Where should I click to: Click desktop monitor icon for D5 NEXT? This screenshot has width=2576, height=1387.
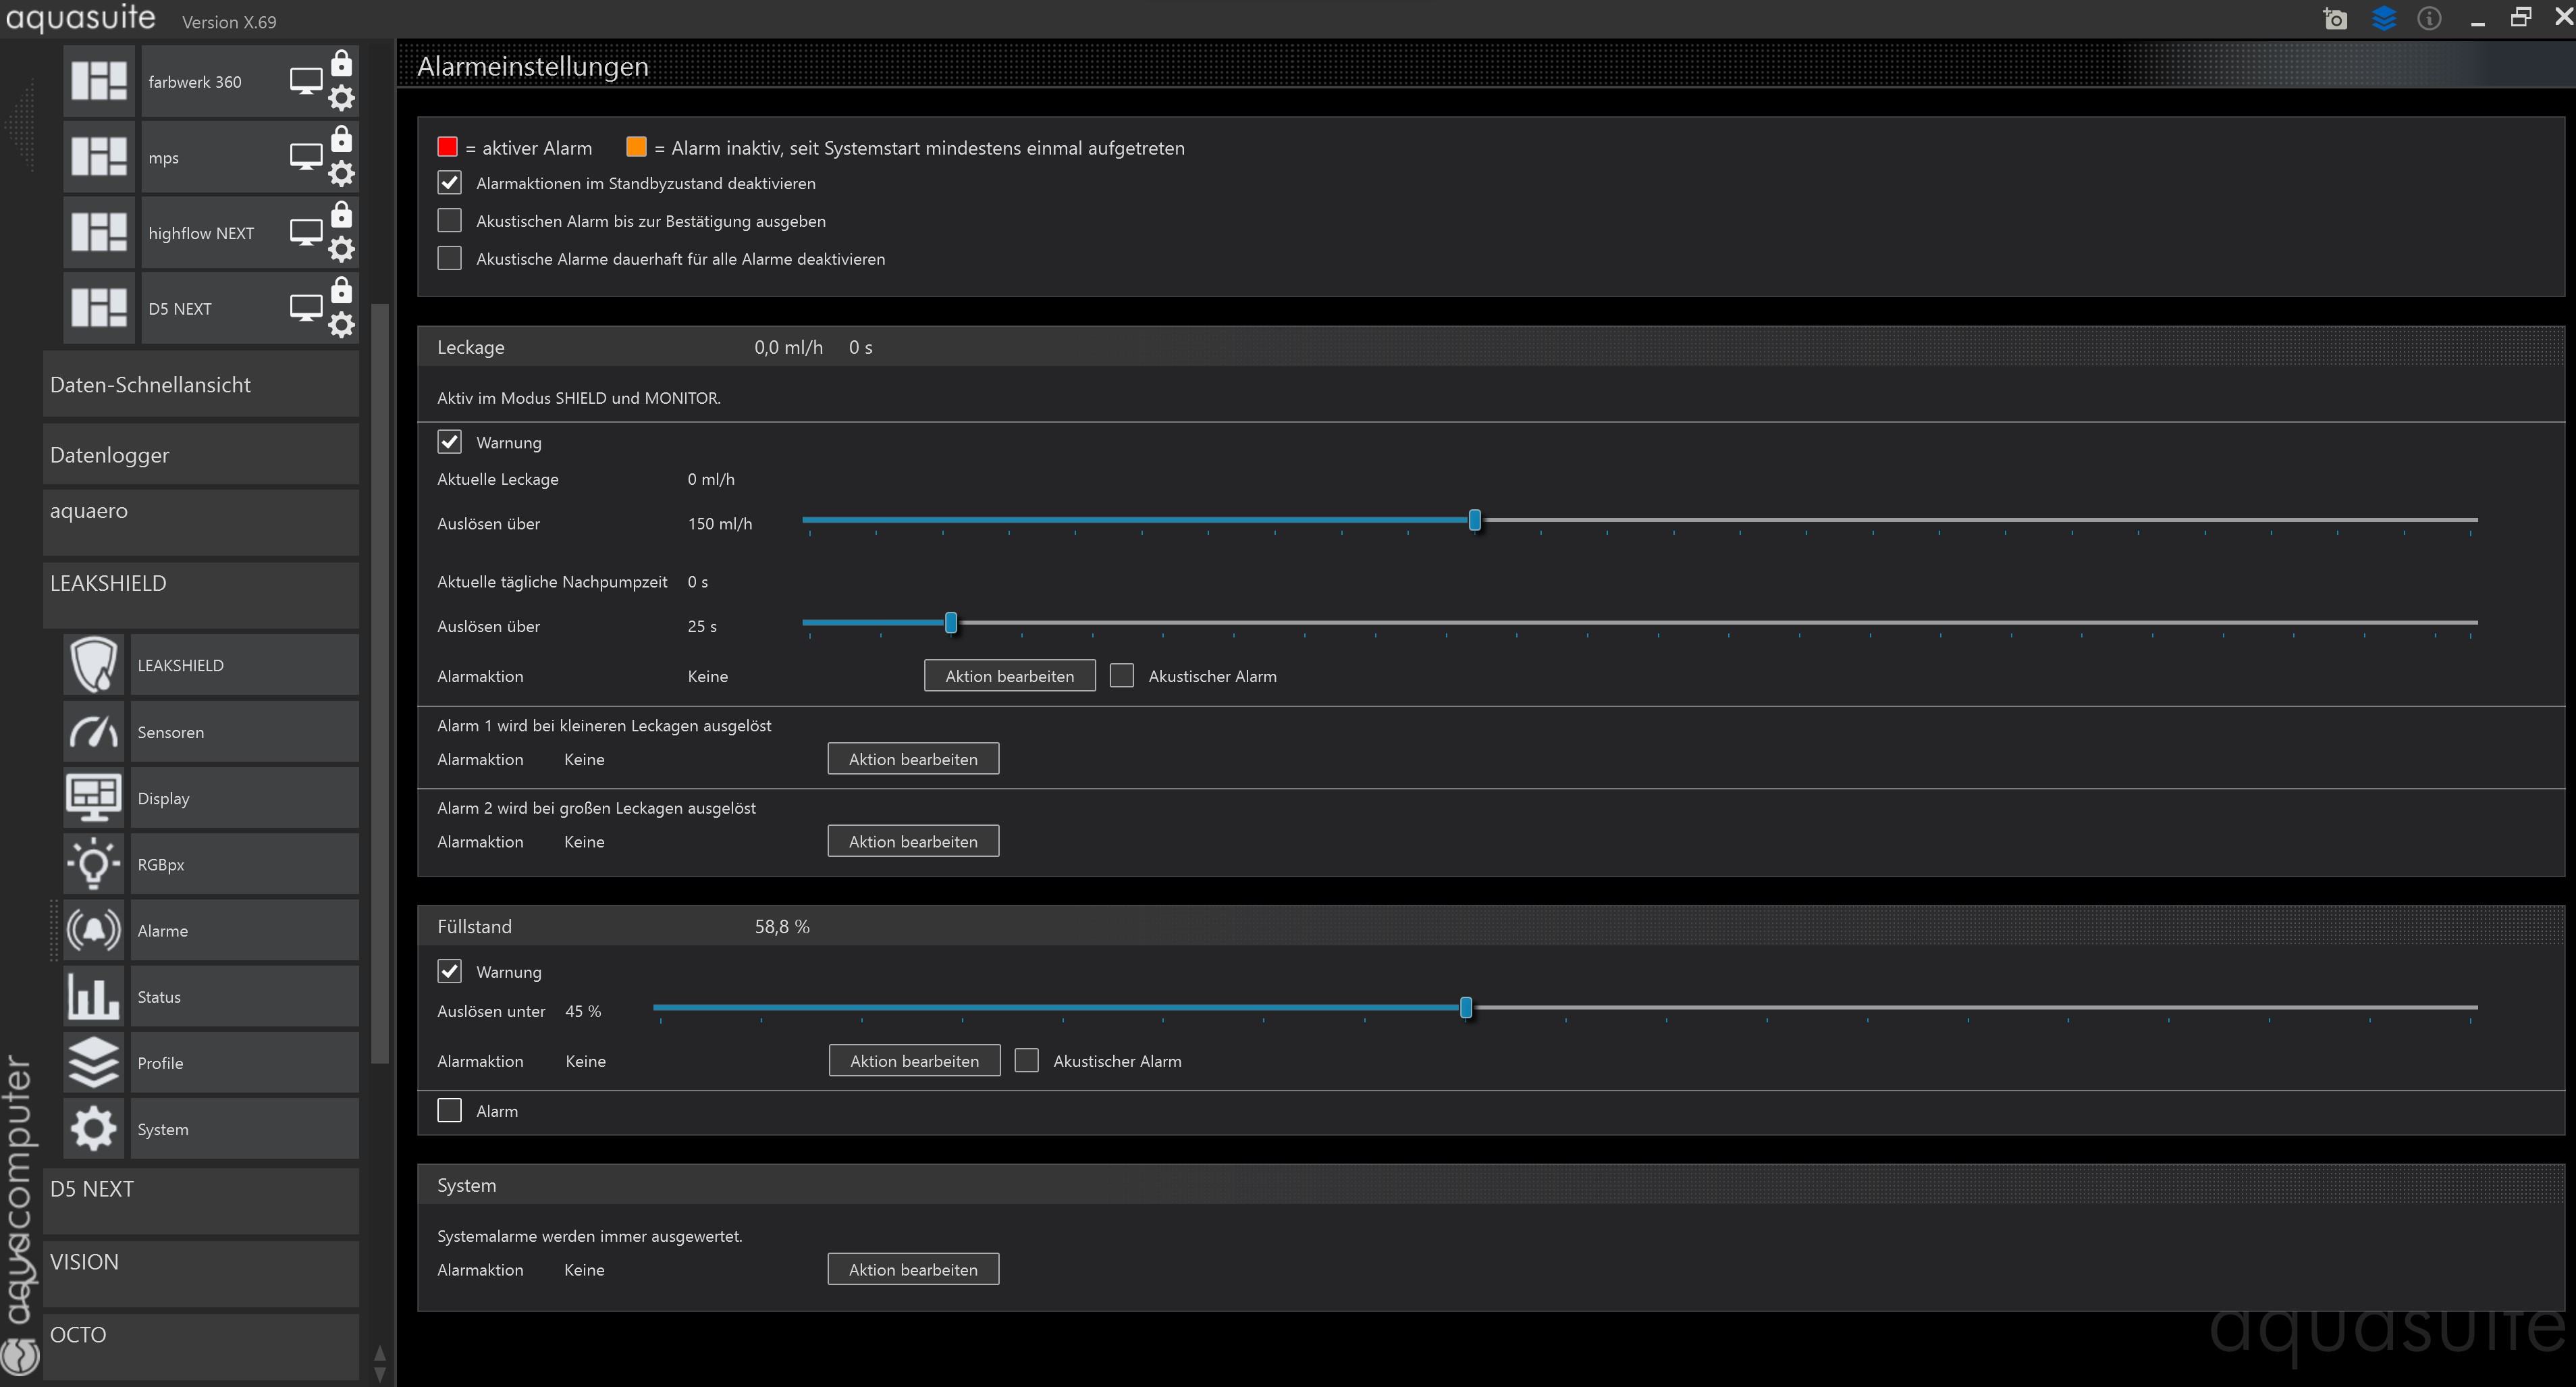click(x=306, y=308)
